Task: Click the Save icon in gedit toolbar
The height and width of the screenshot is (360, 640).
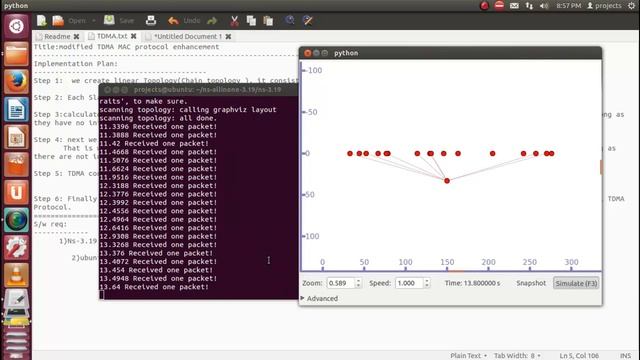Action: click(109, 20)
